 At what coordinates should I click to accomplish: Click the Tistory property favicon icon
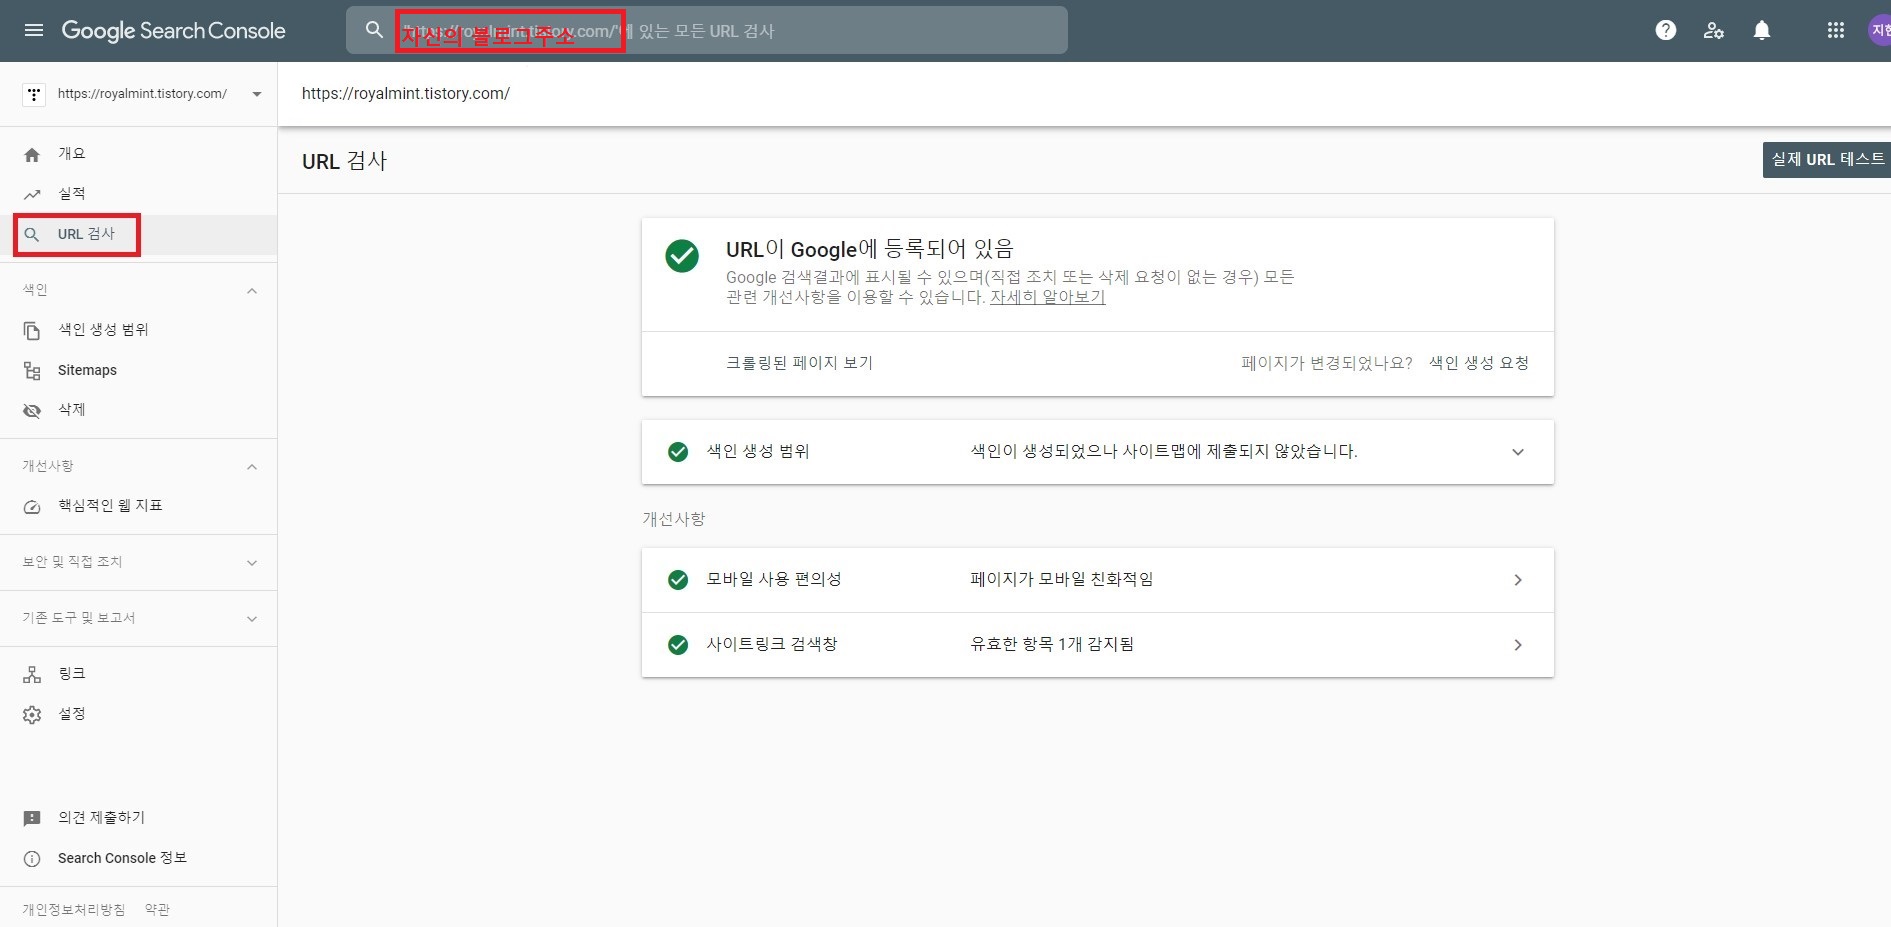click(x=34, y=94)
